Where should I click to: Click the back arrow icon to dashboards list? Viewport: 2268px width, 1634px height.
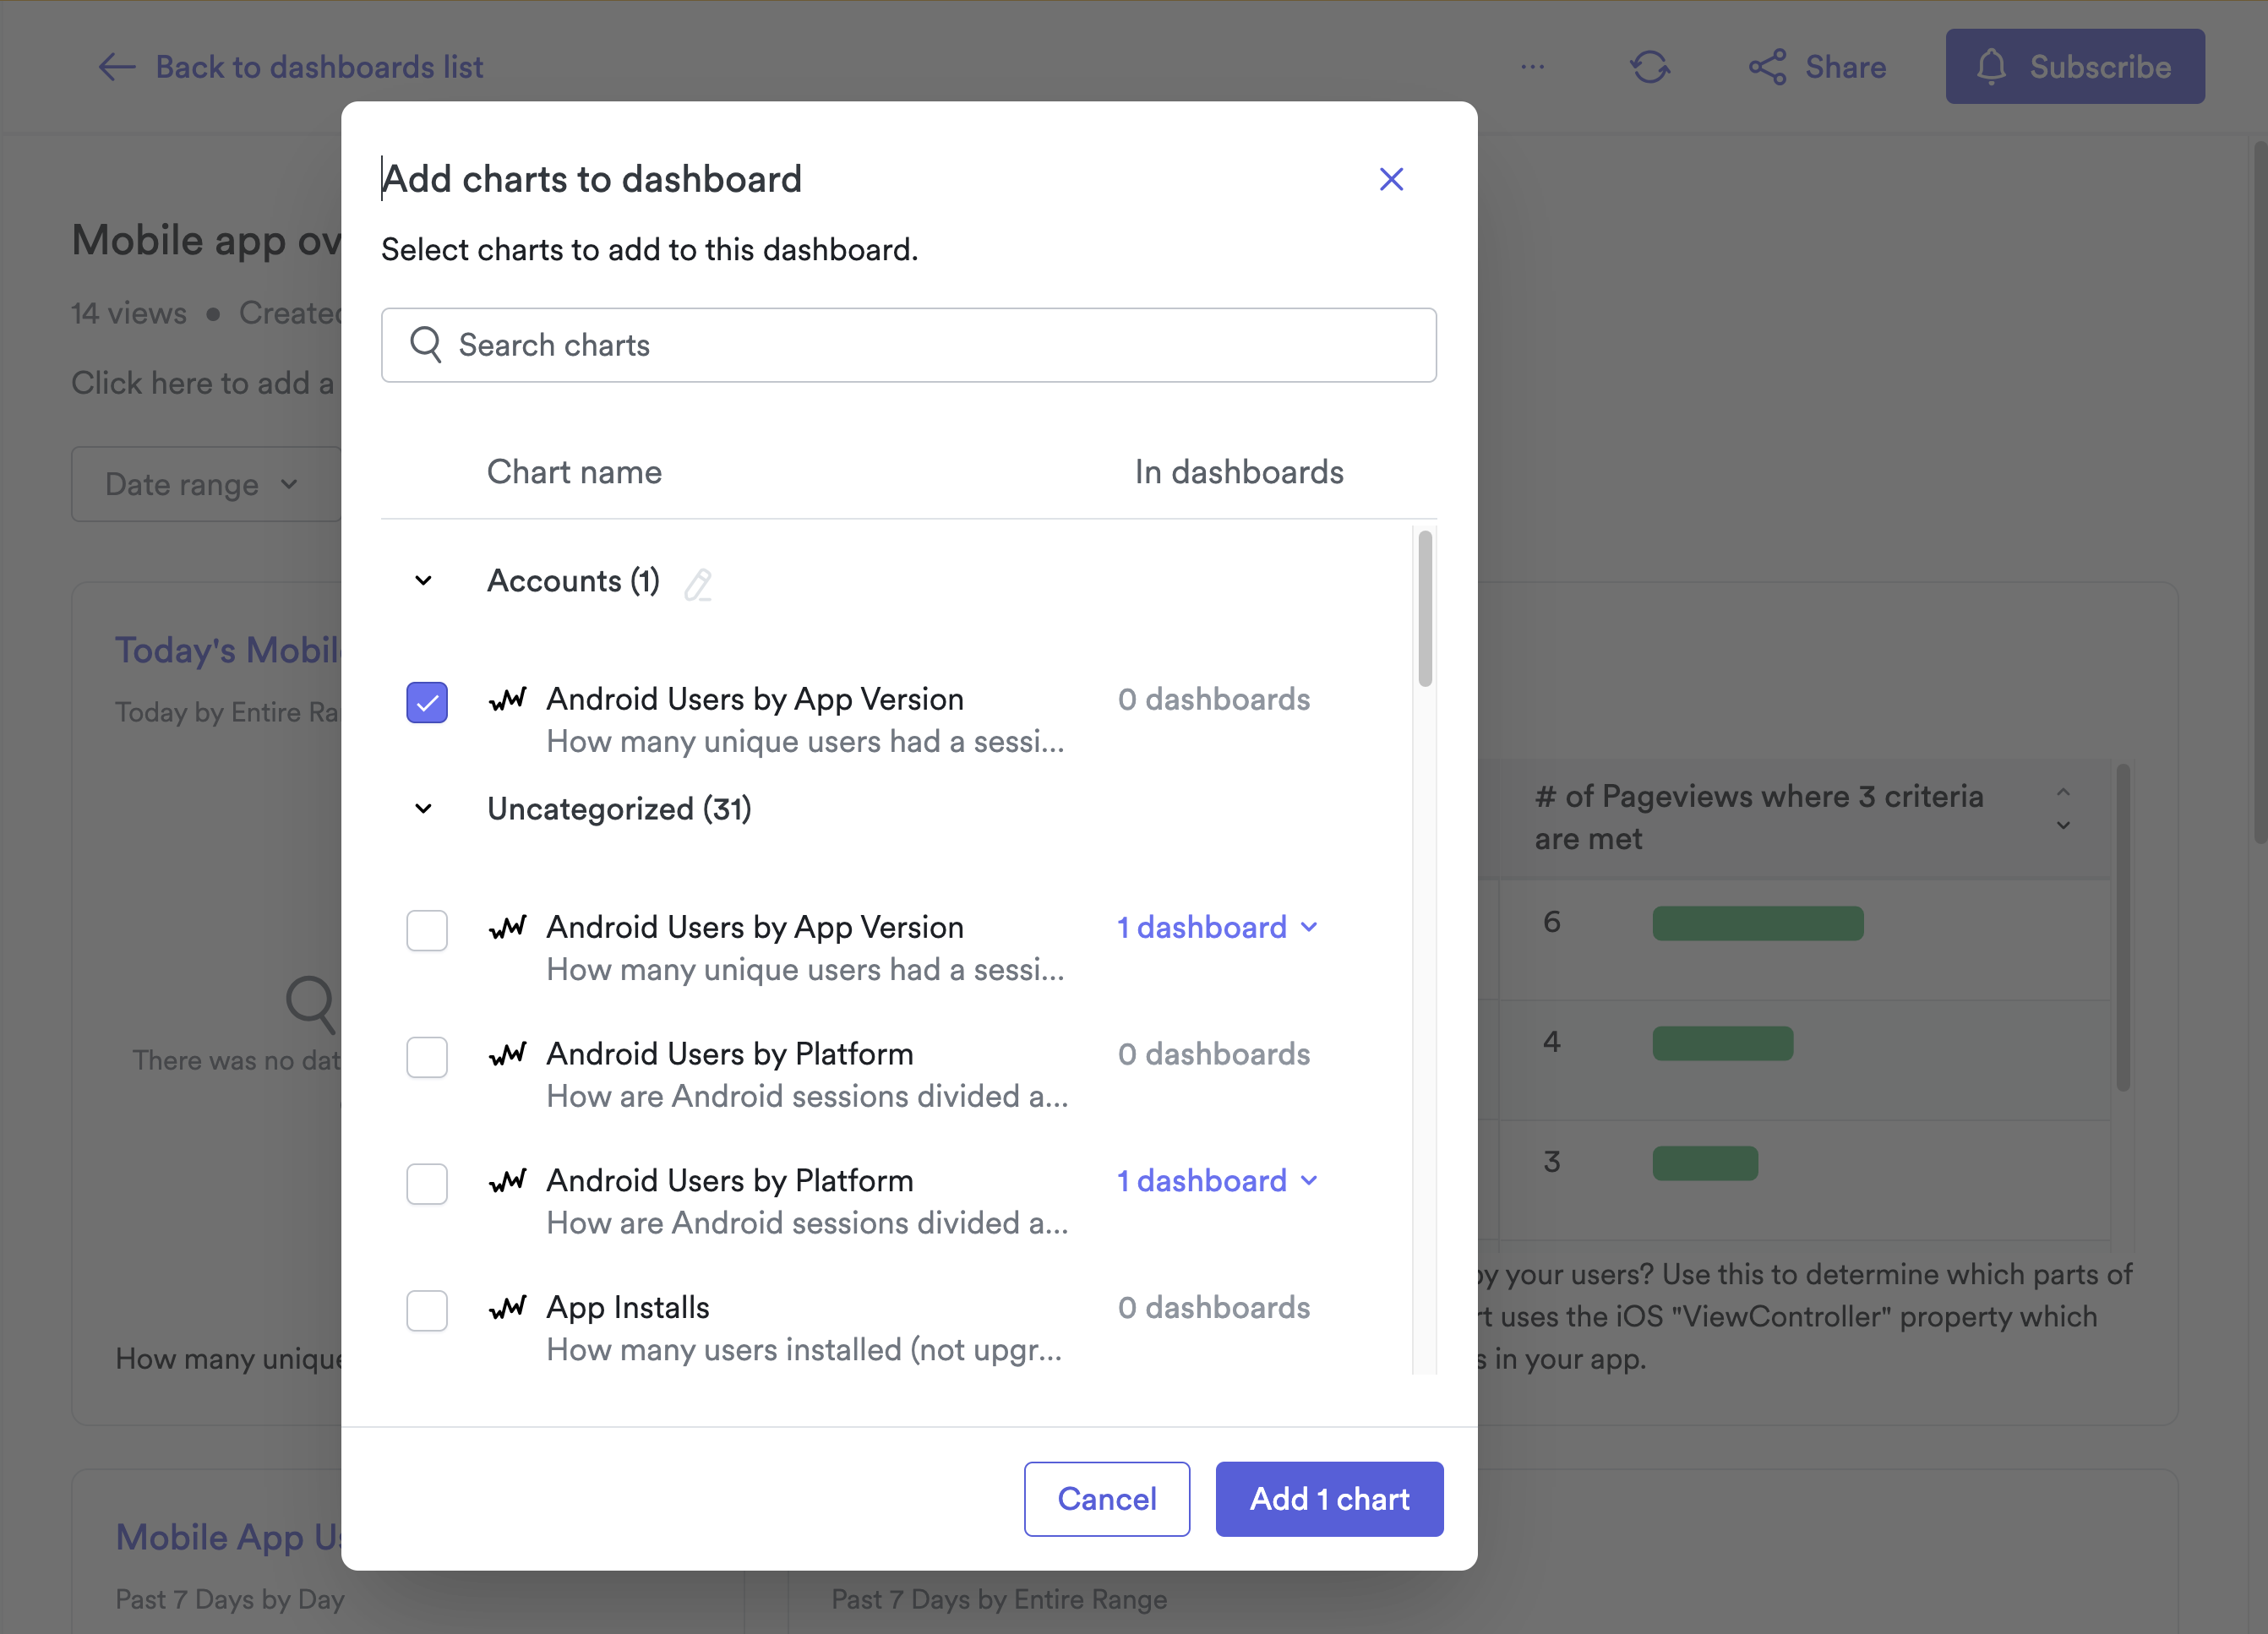coord(117,67)
